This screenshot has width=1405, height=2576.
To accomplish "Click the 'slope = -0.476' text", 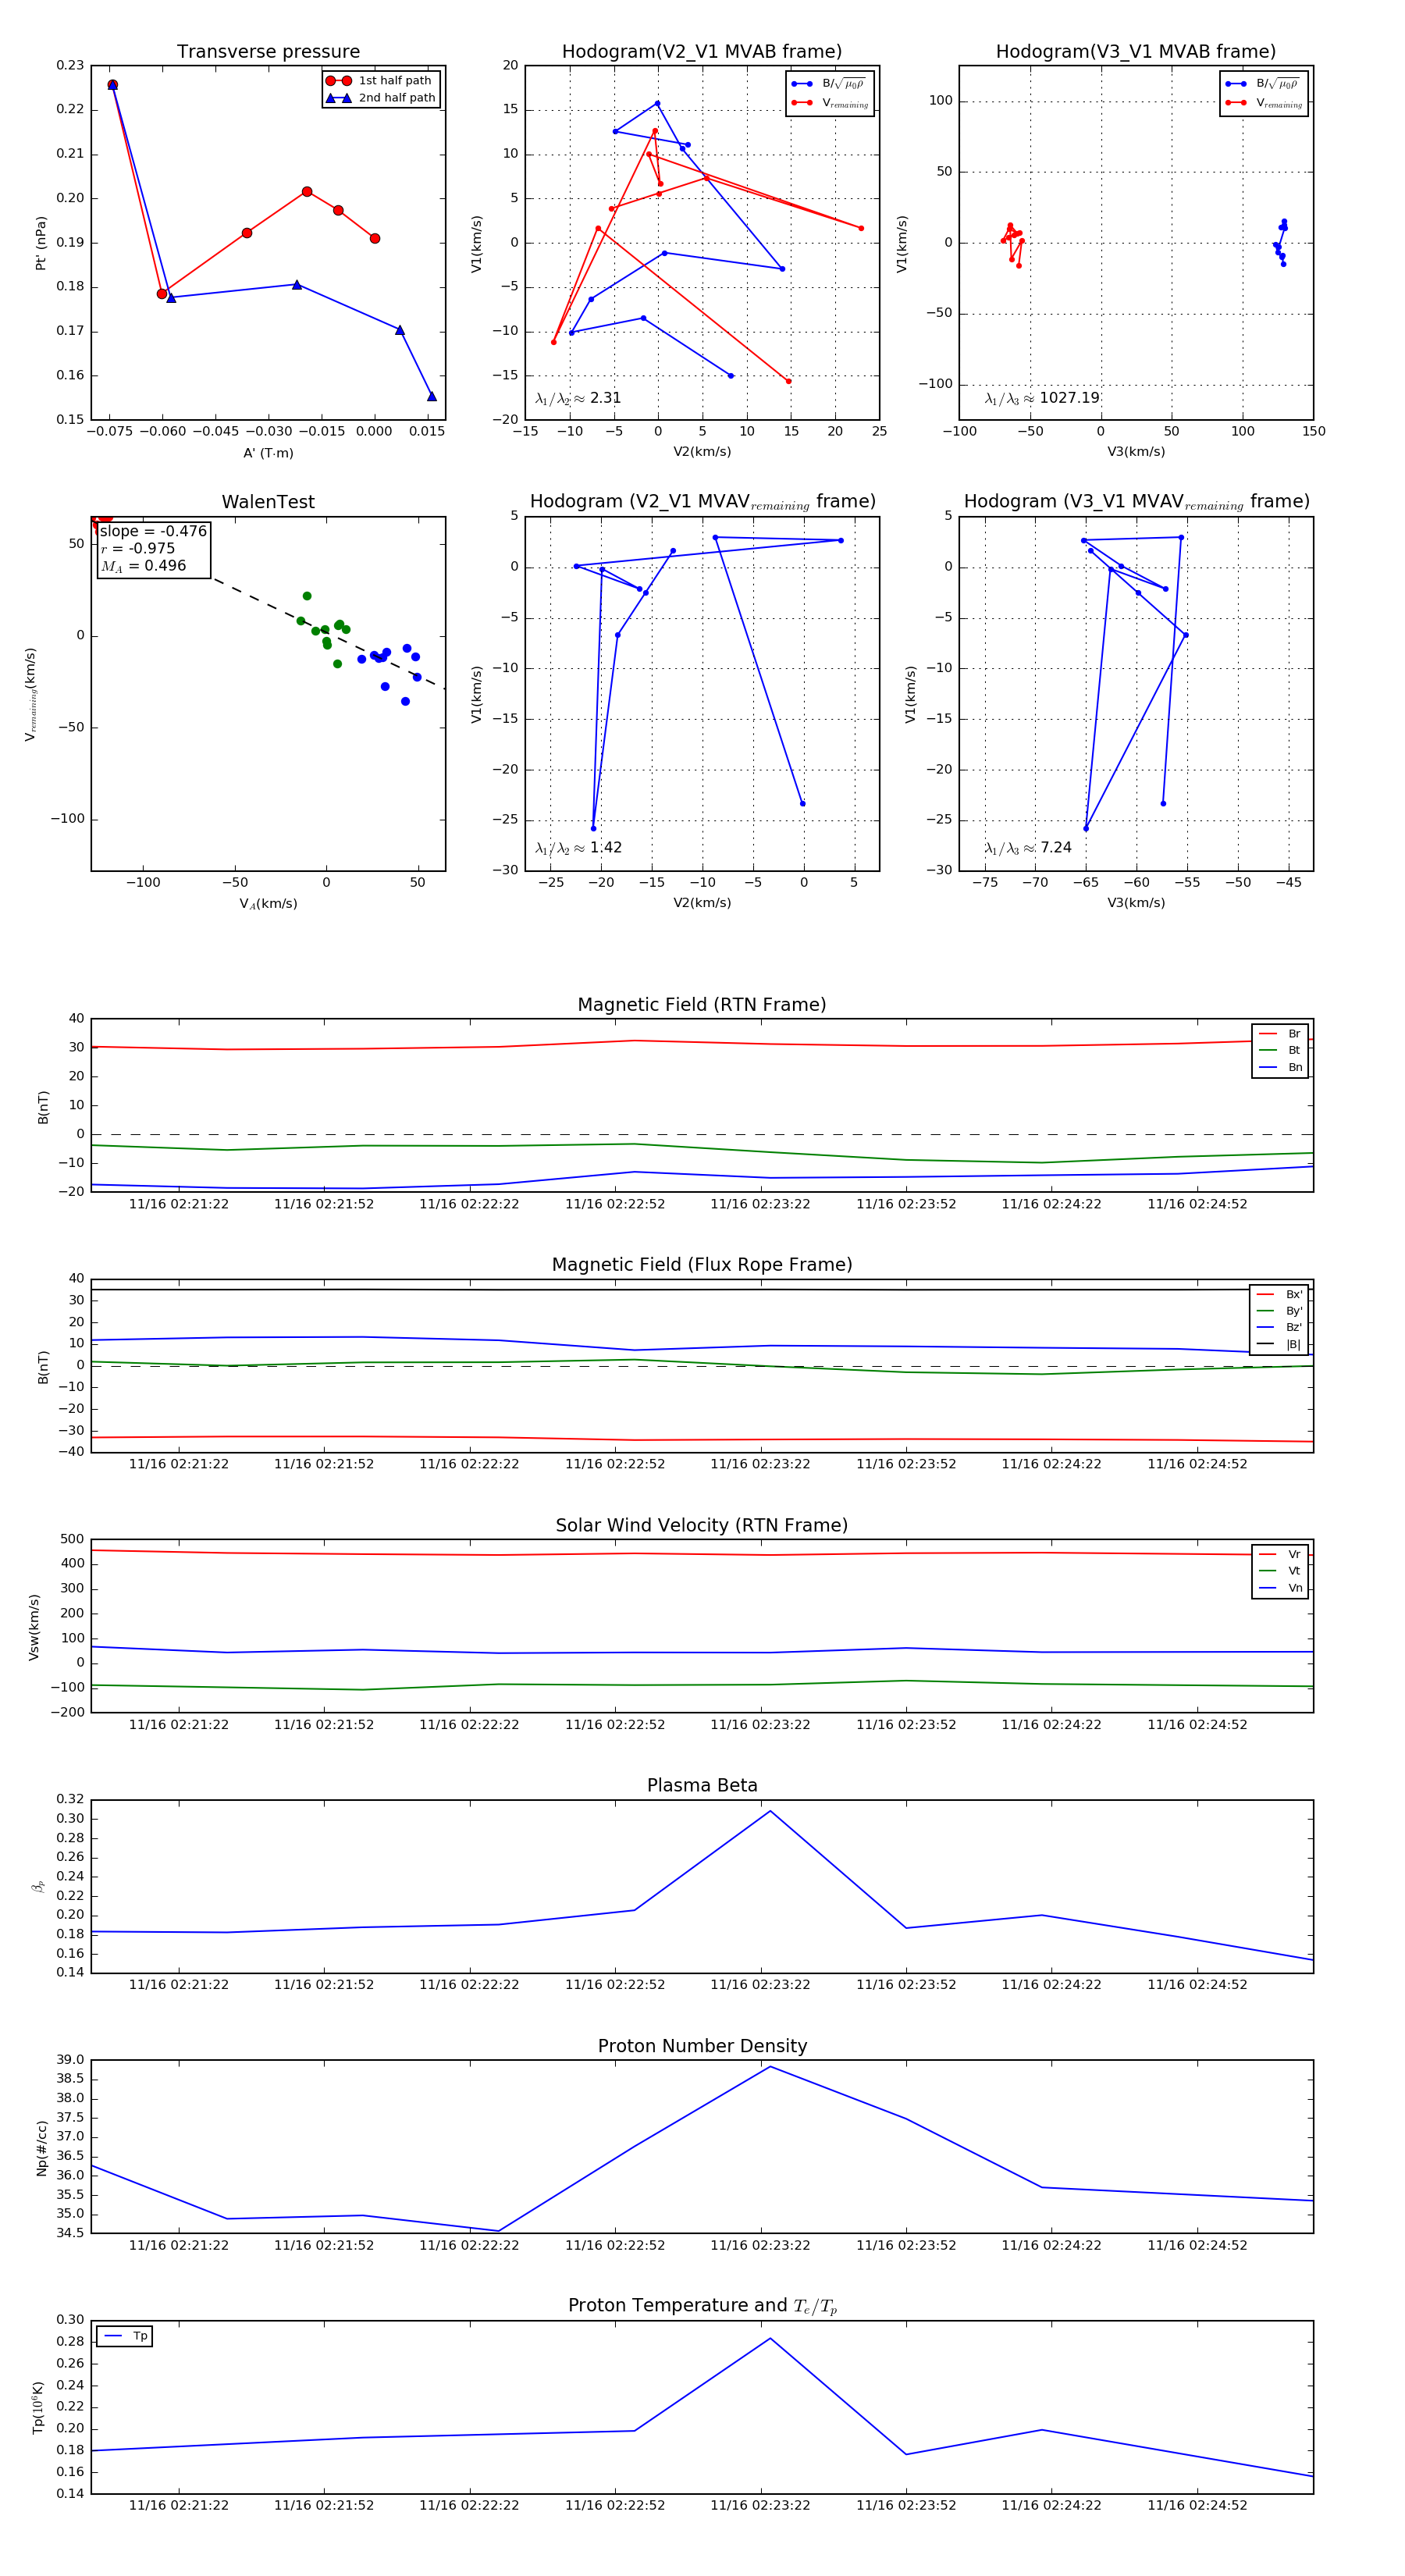I will [153, 531].
